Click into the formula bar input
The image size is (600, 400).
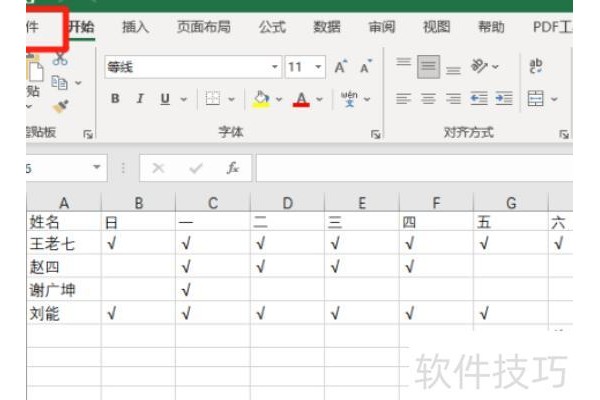(x=414, y=168)
